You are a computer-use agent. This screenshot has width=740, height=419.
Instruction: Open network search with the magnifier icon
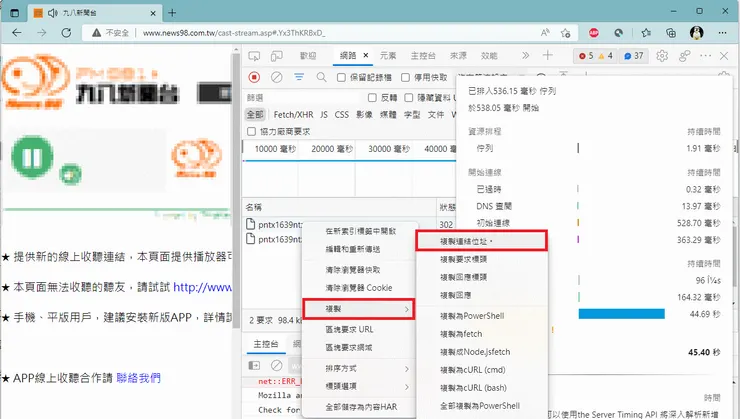point(321,77)
